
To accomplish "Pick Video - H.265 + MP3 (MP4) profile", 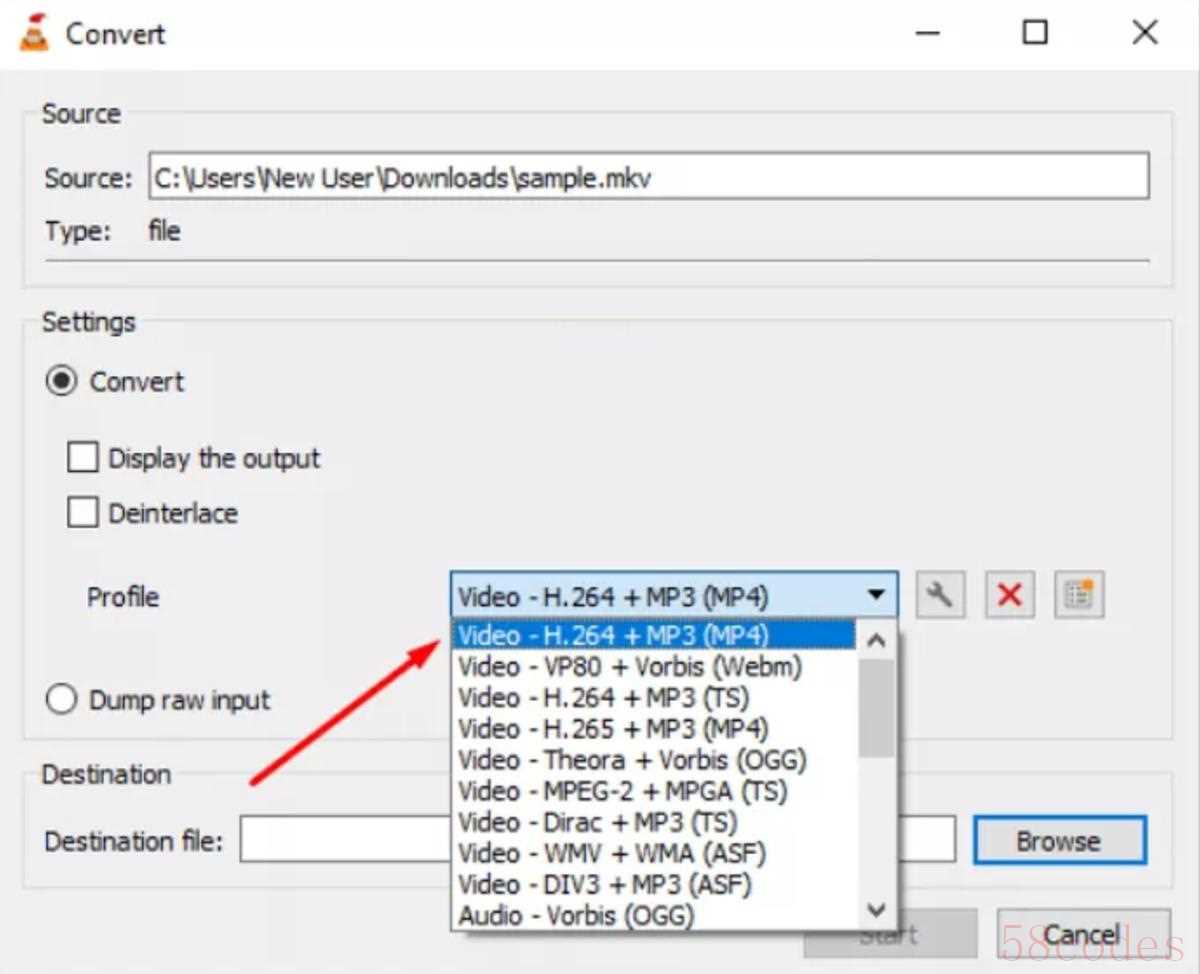I will pos(613,729).
